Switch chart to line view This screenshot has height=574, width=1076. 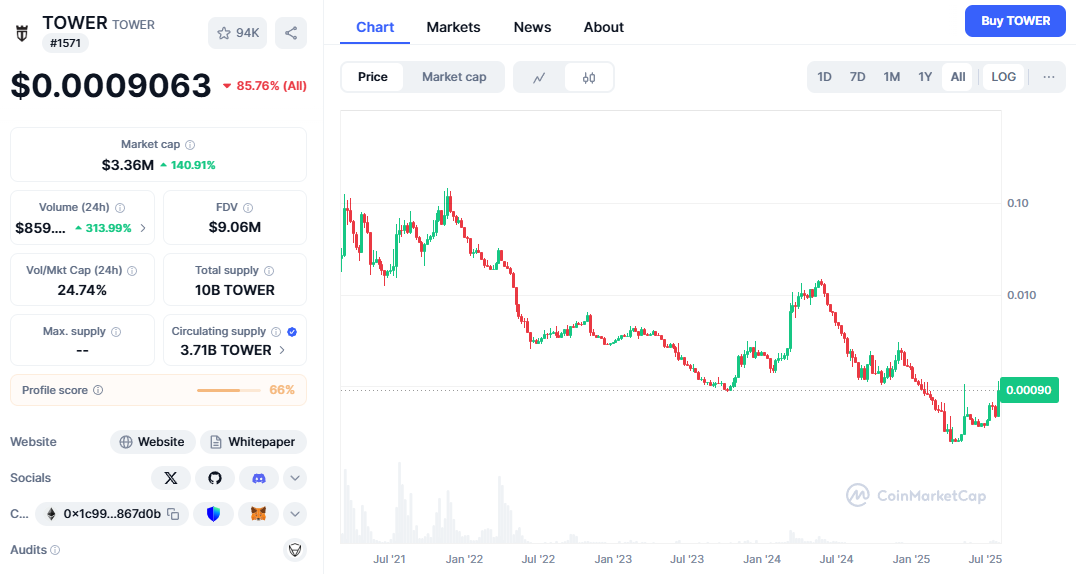(539, 77)
